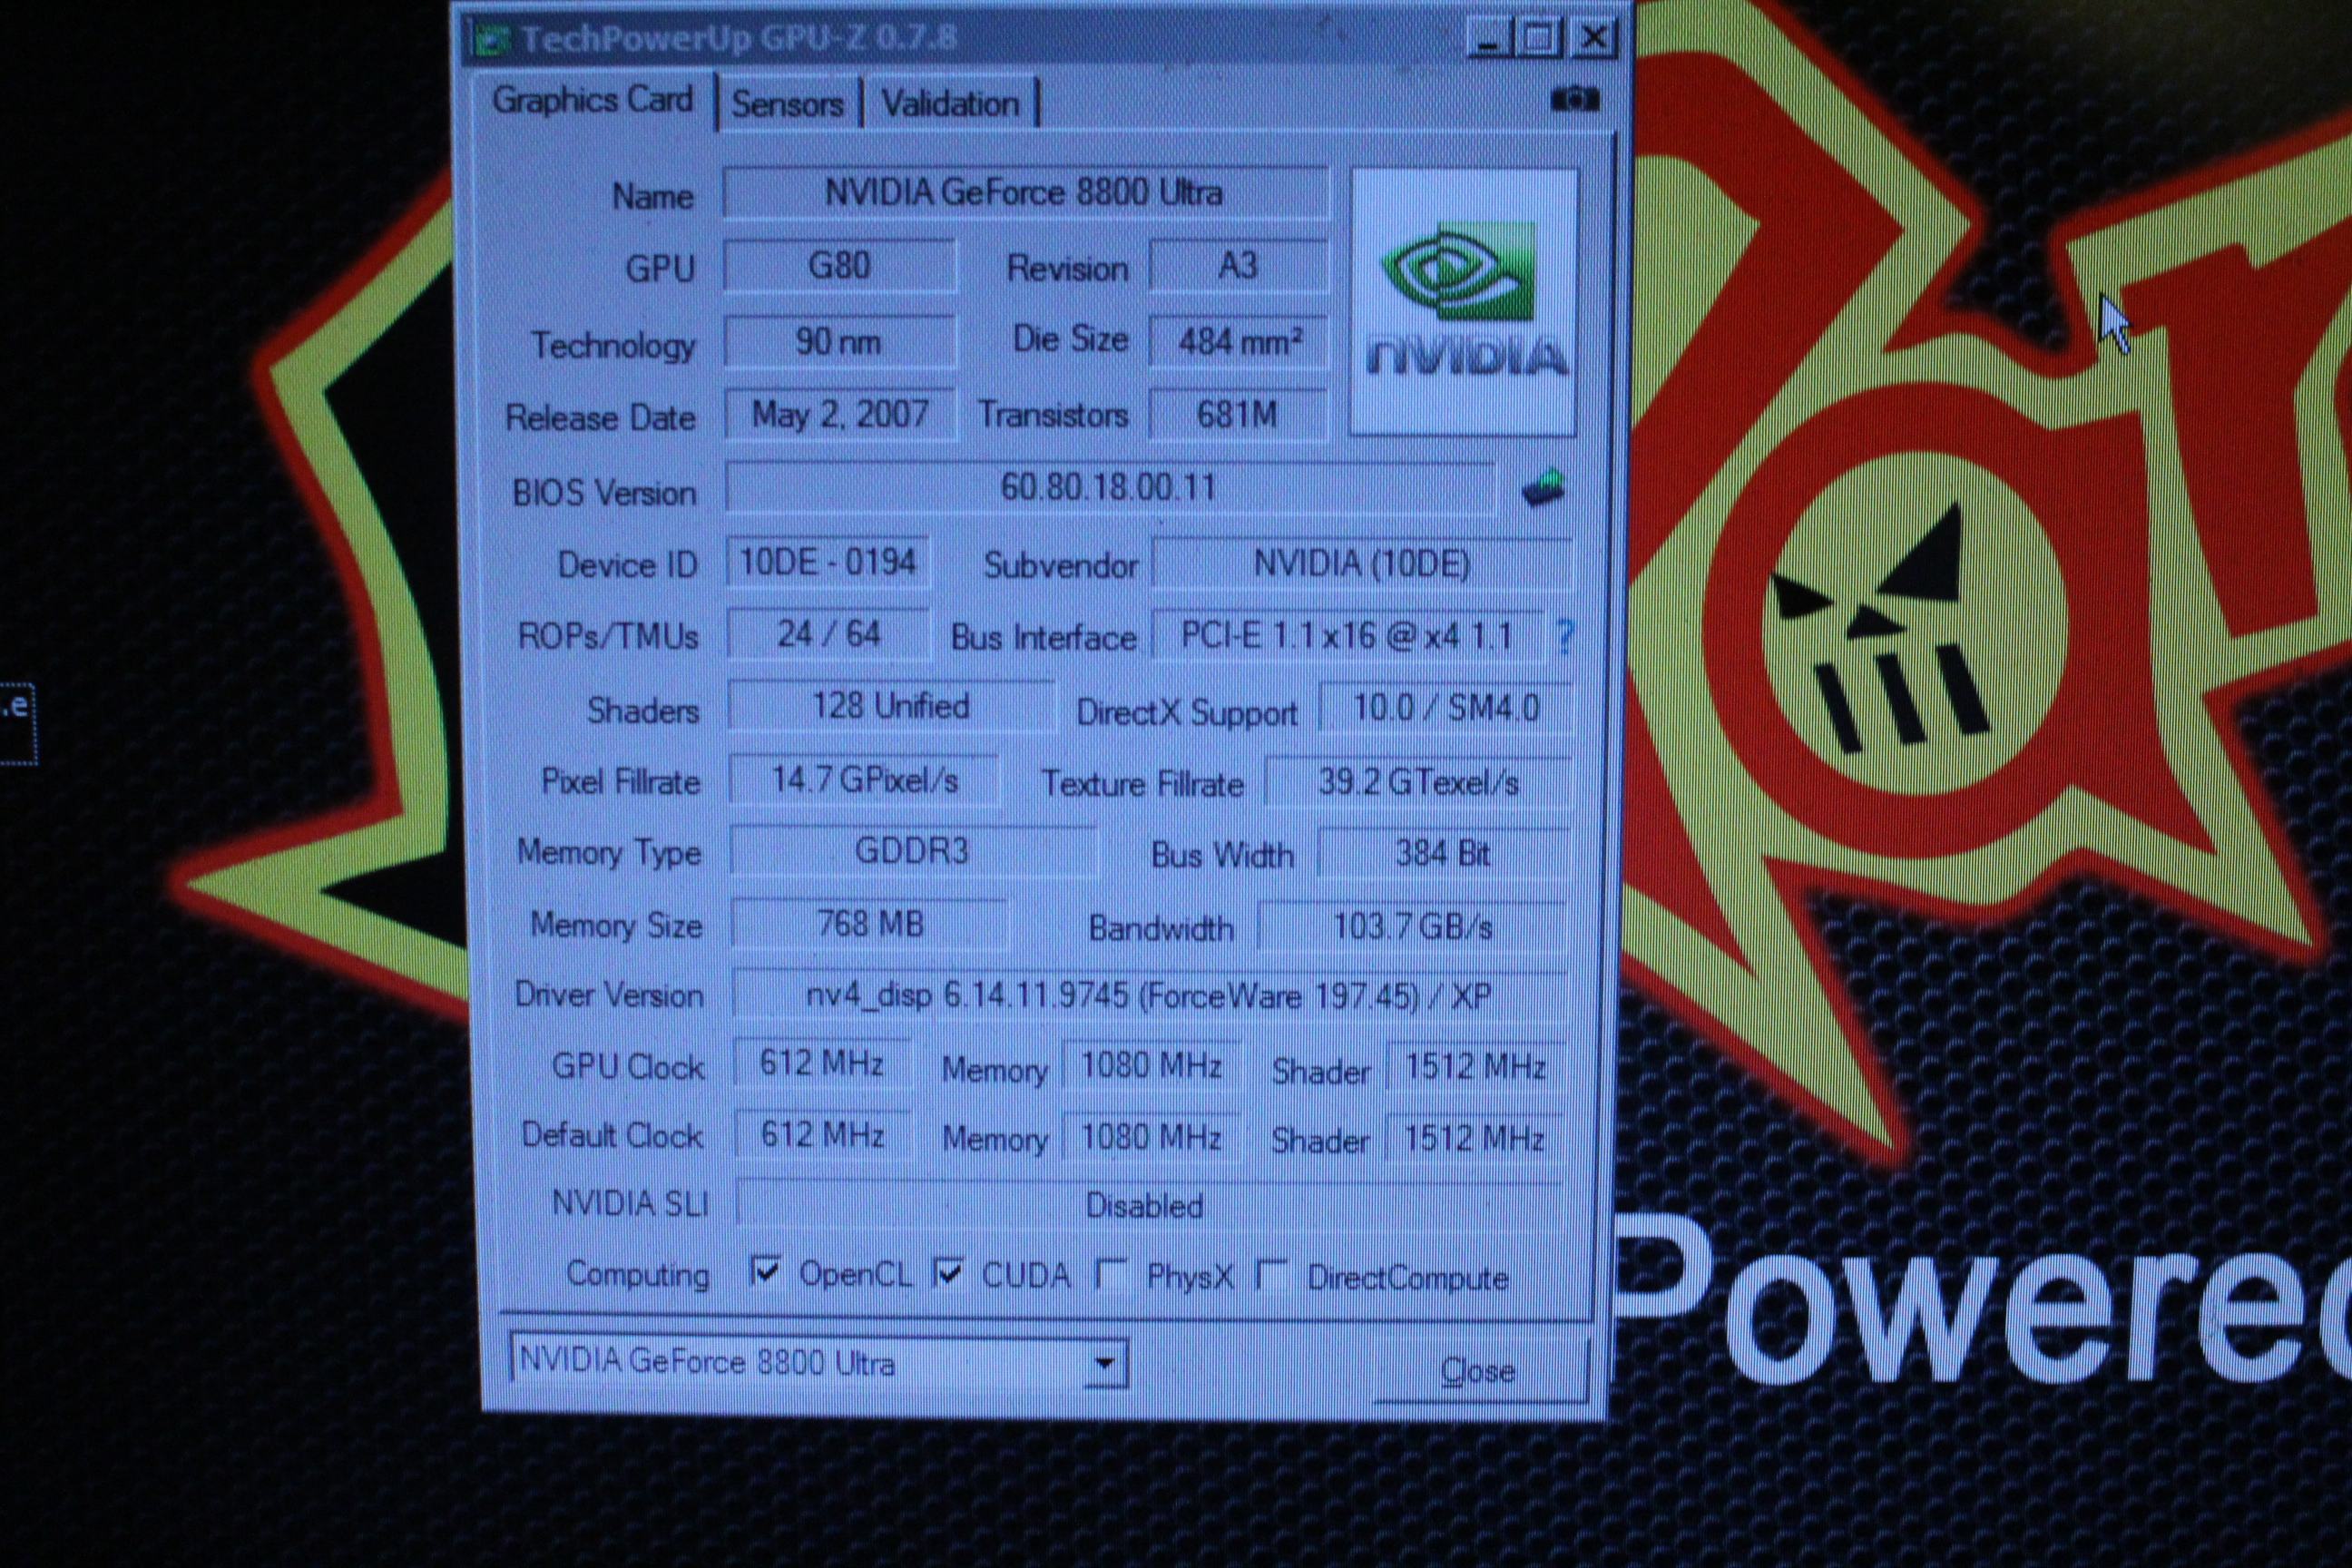Screen dimensions: 2352x1568
Task: Toggle the OpenCL checkbox
Action: coord(765,1272)
